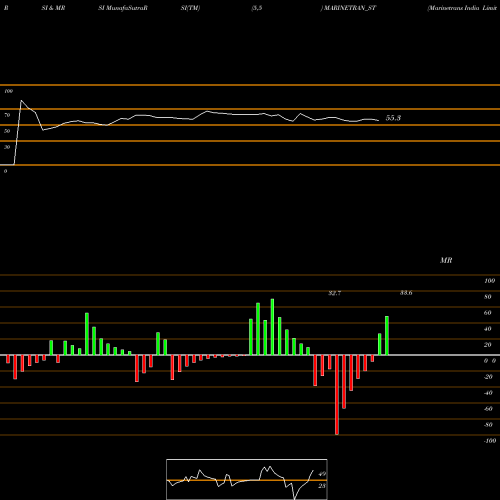Click the 50 label on RSI axis
500x500 pixels.
click(7, 131)
